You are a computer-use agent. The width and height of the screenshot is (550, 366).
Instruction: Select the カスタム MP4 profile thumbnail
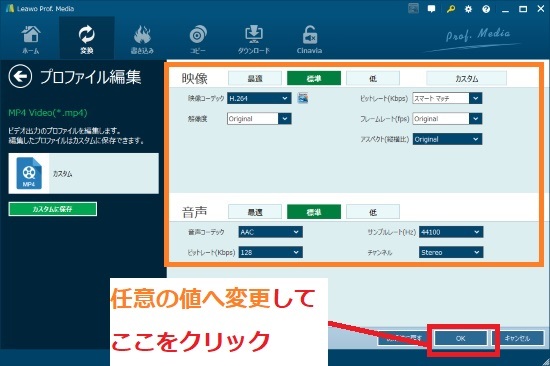pos(83,173)
